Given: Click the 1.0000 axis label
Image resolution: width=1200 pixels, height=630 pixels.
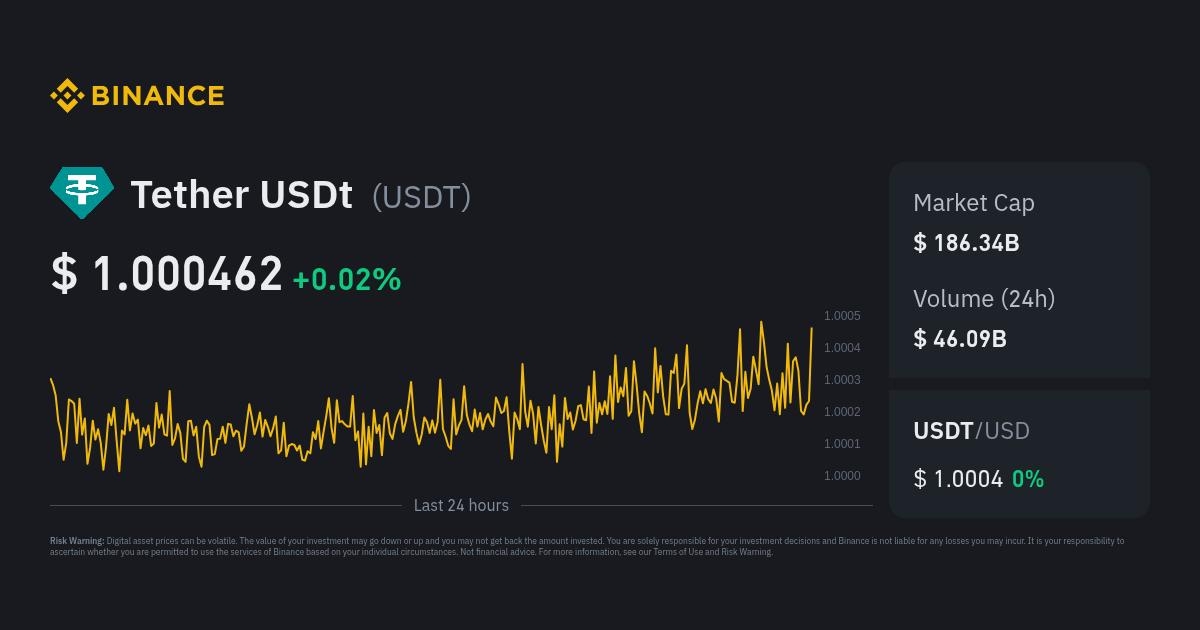Looking at the screenshot, I should 842,476.
